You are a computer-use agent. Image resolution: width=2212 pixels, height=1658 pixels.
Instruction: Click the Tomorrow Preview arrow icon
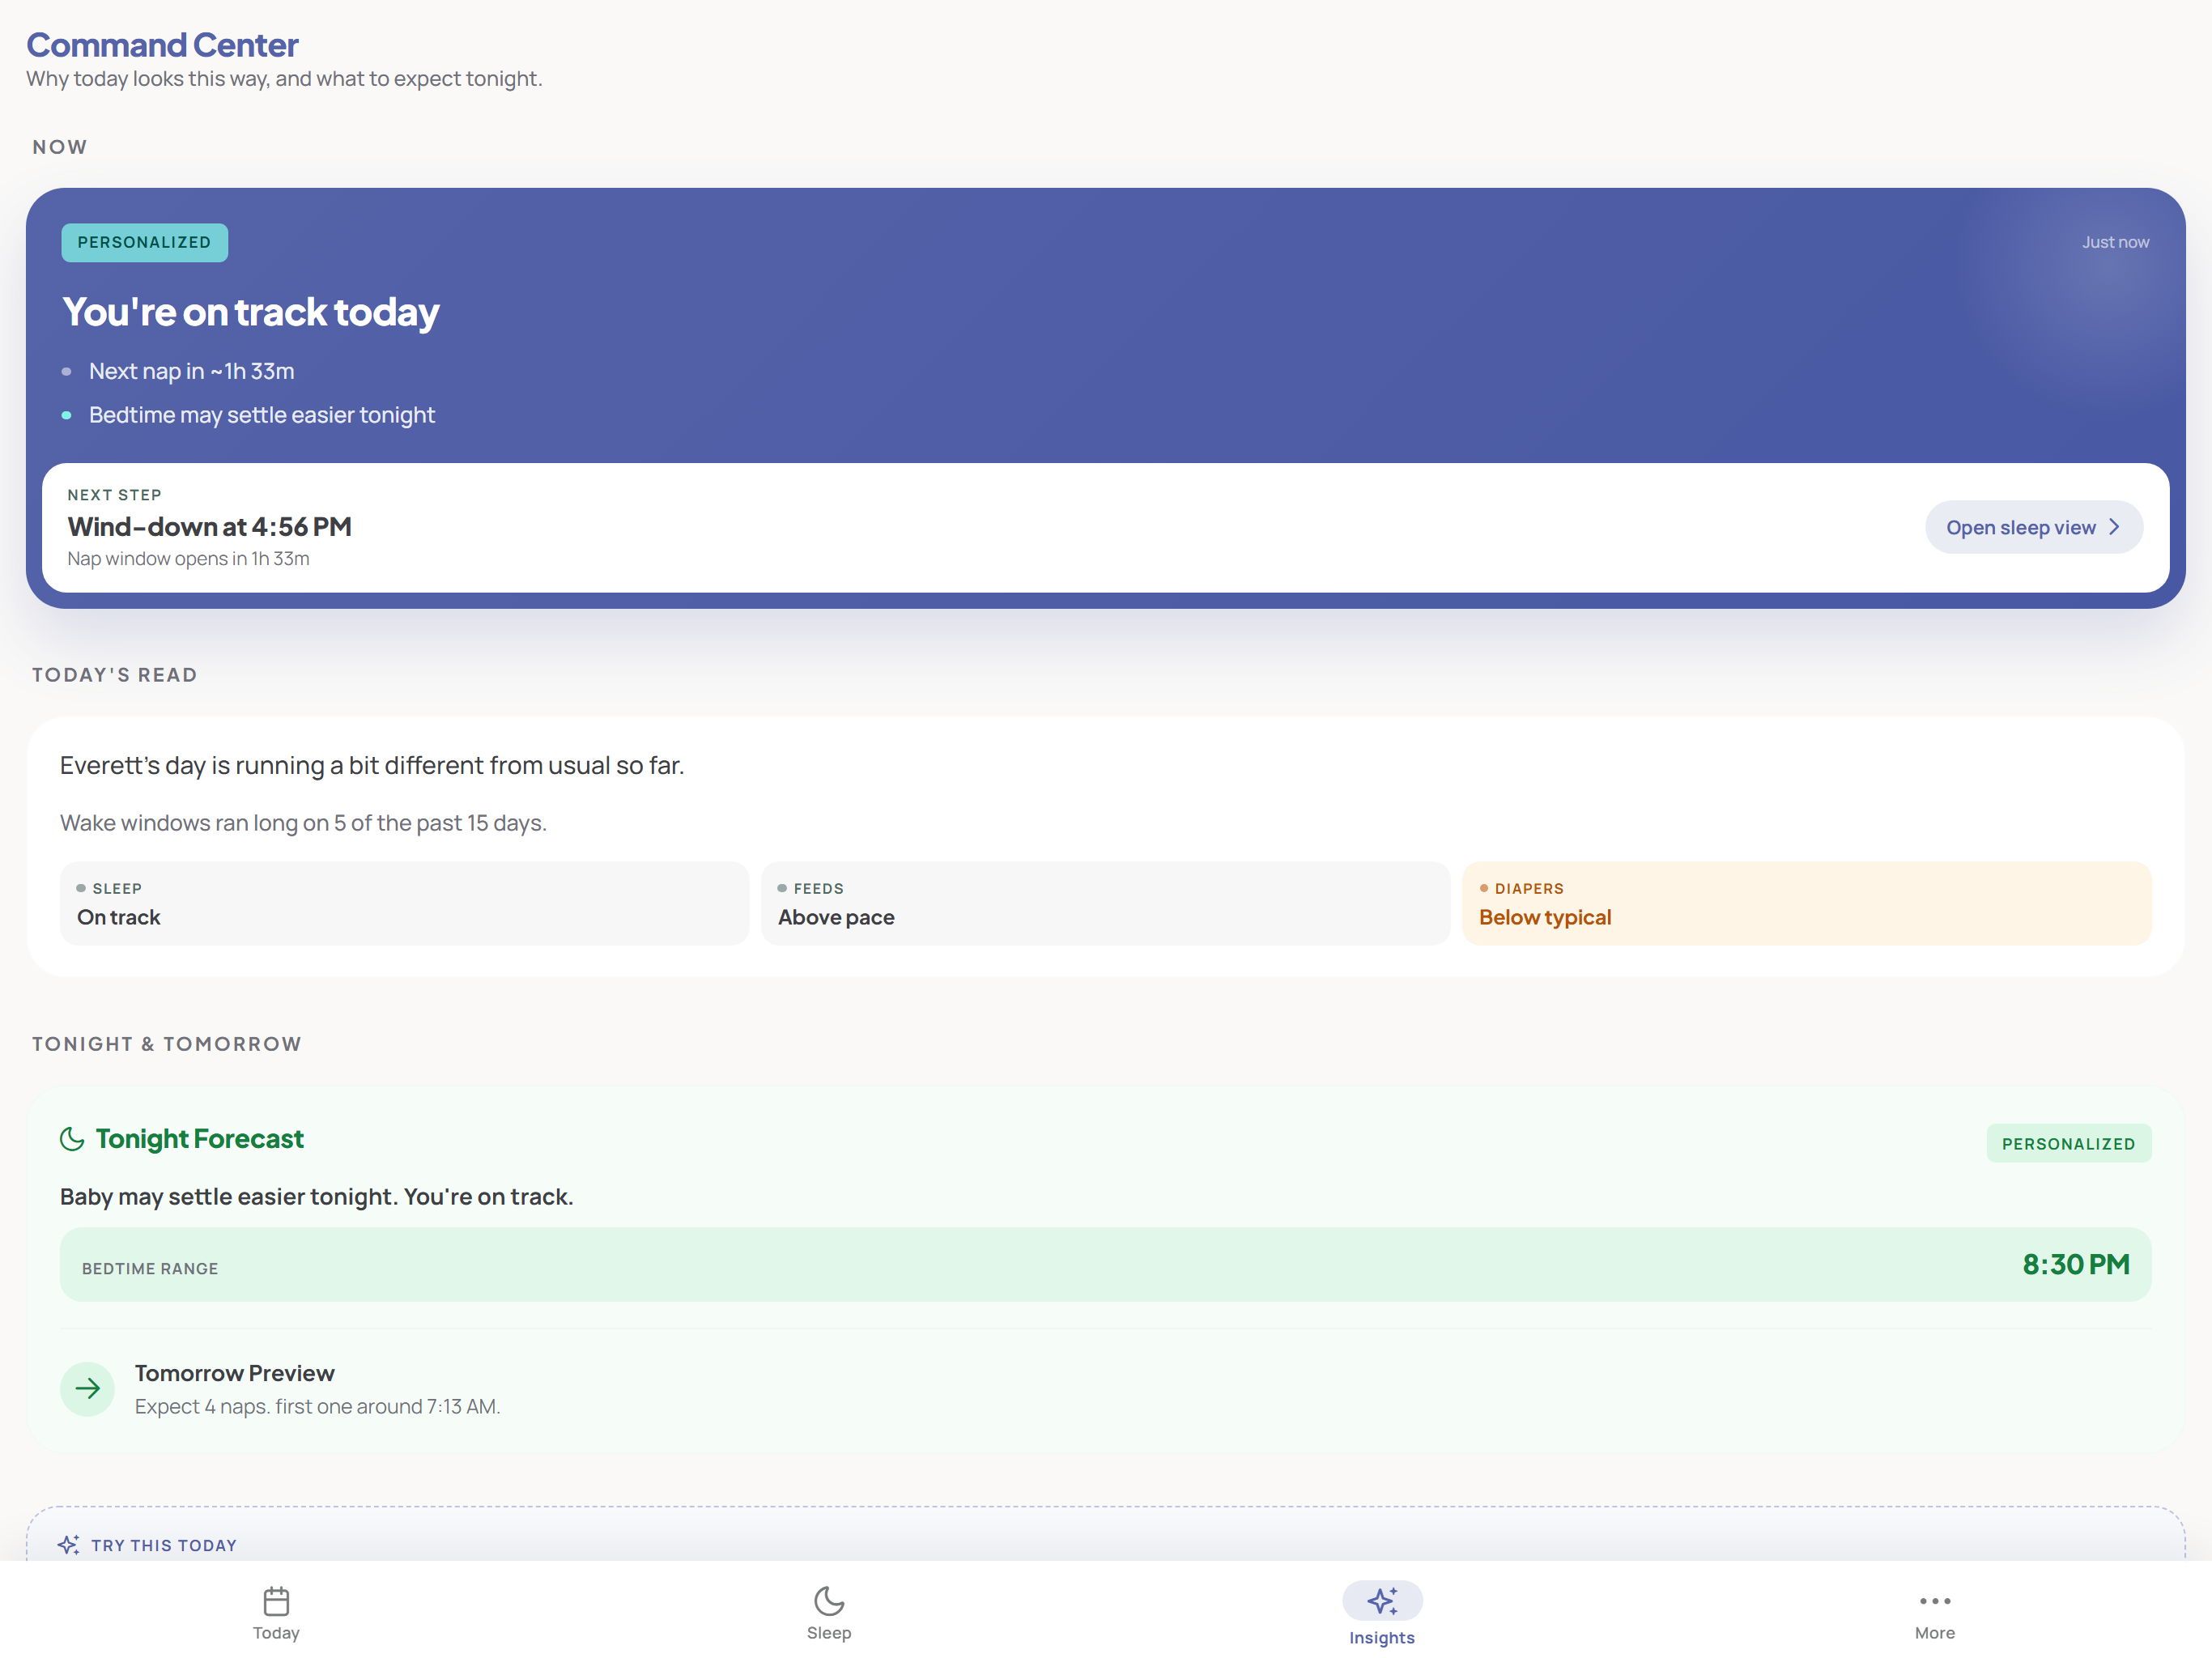tap(88, 1389)
